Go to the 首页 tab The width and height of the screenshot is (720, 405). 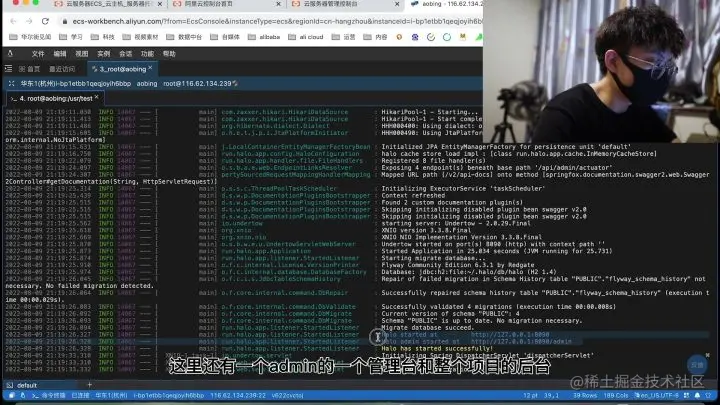[x=29, y=69]
